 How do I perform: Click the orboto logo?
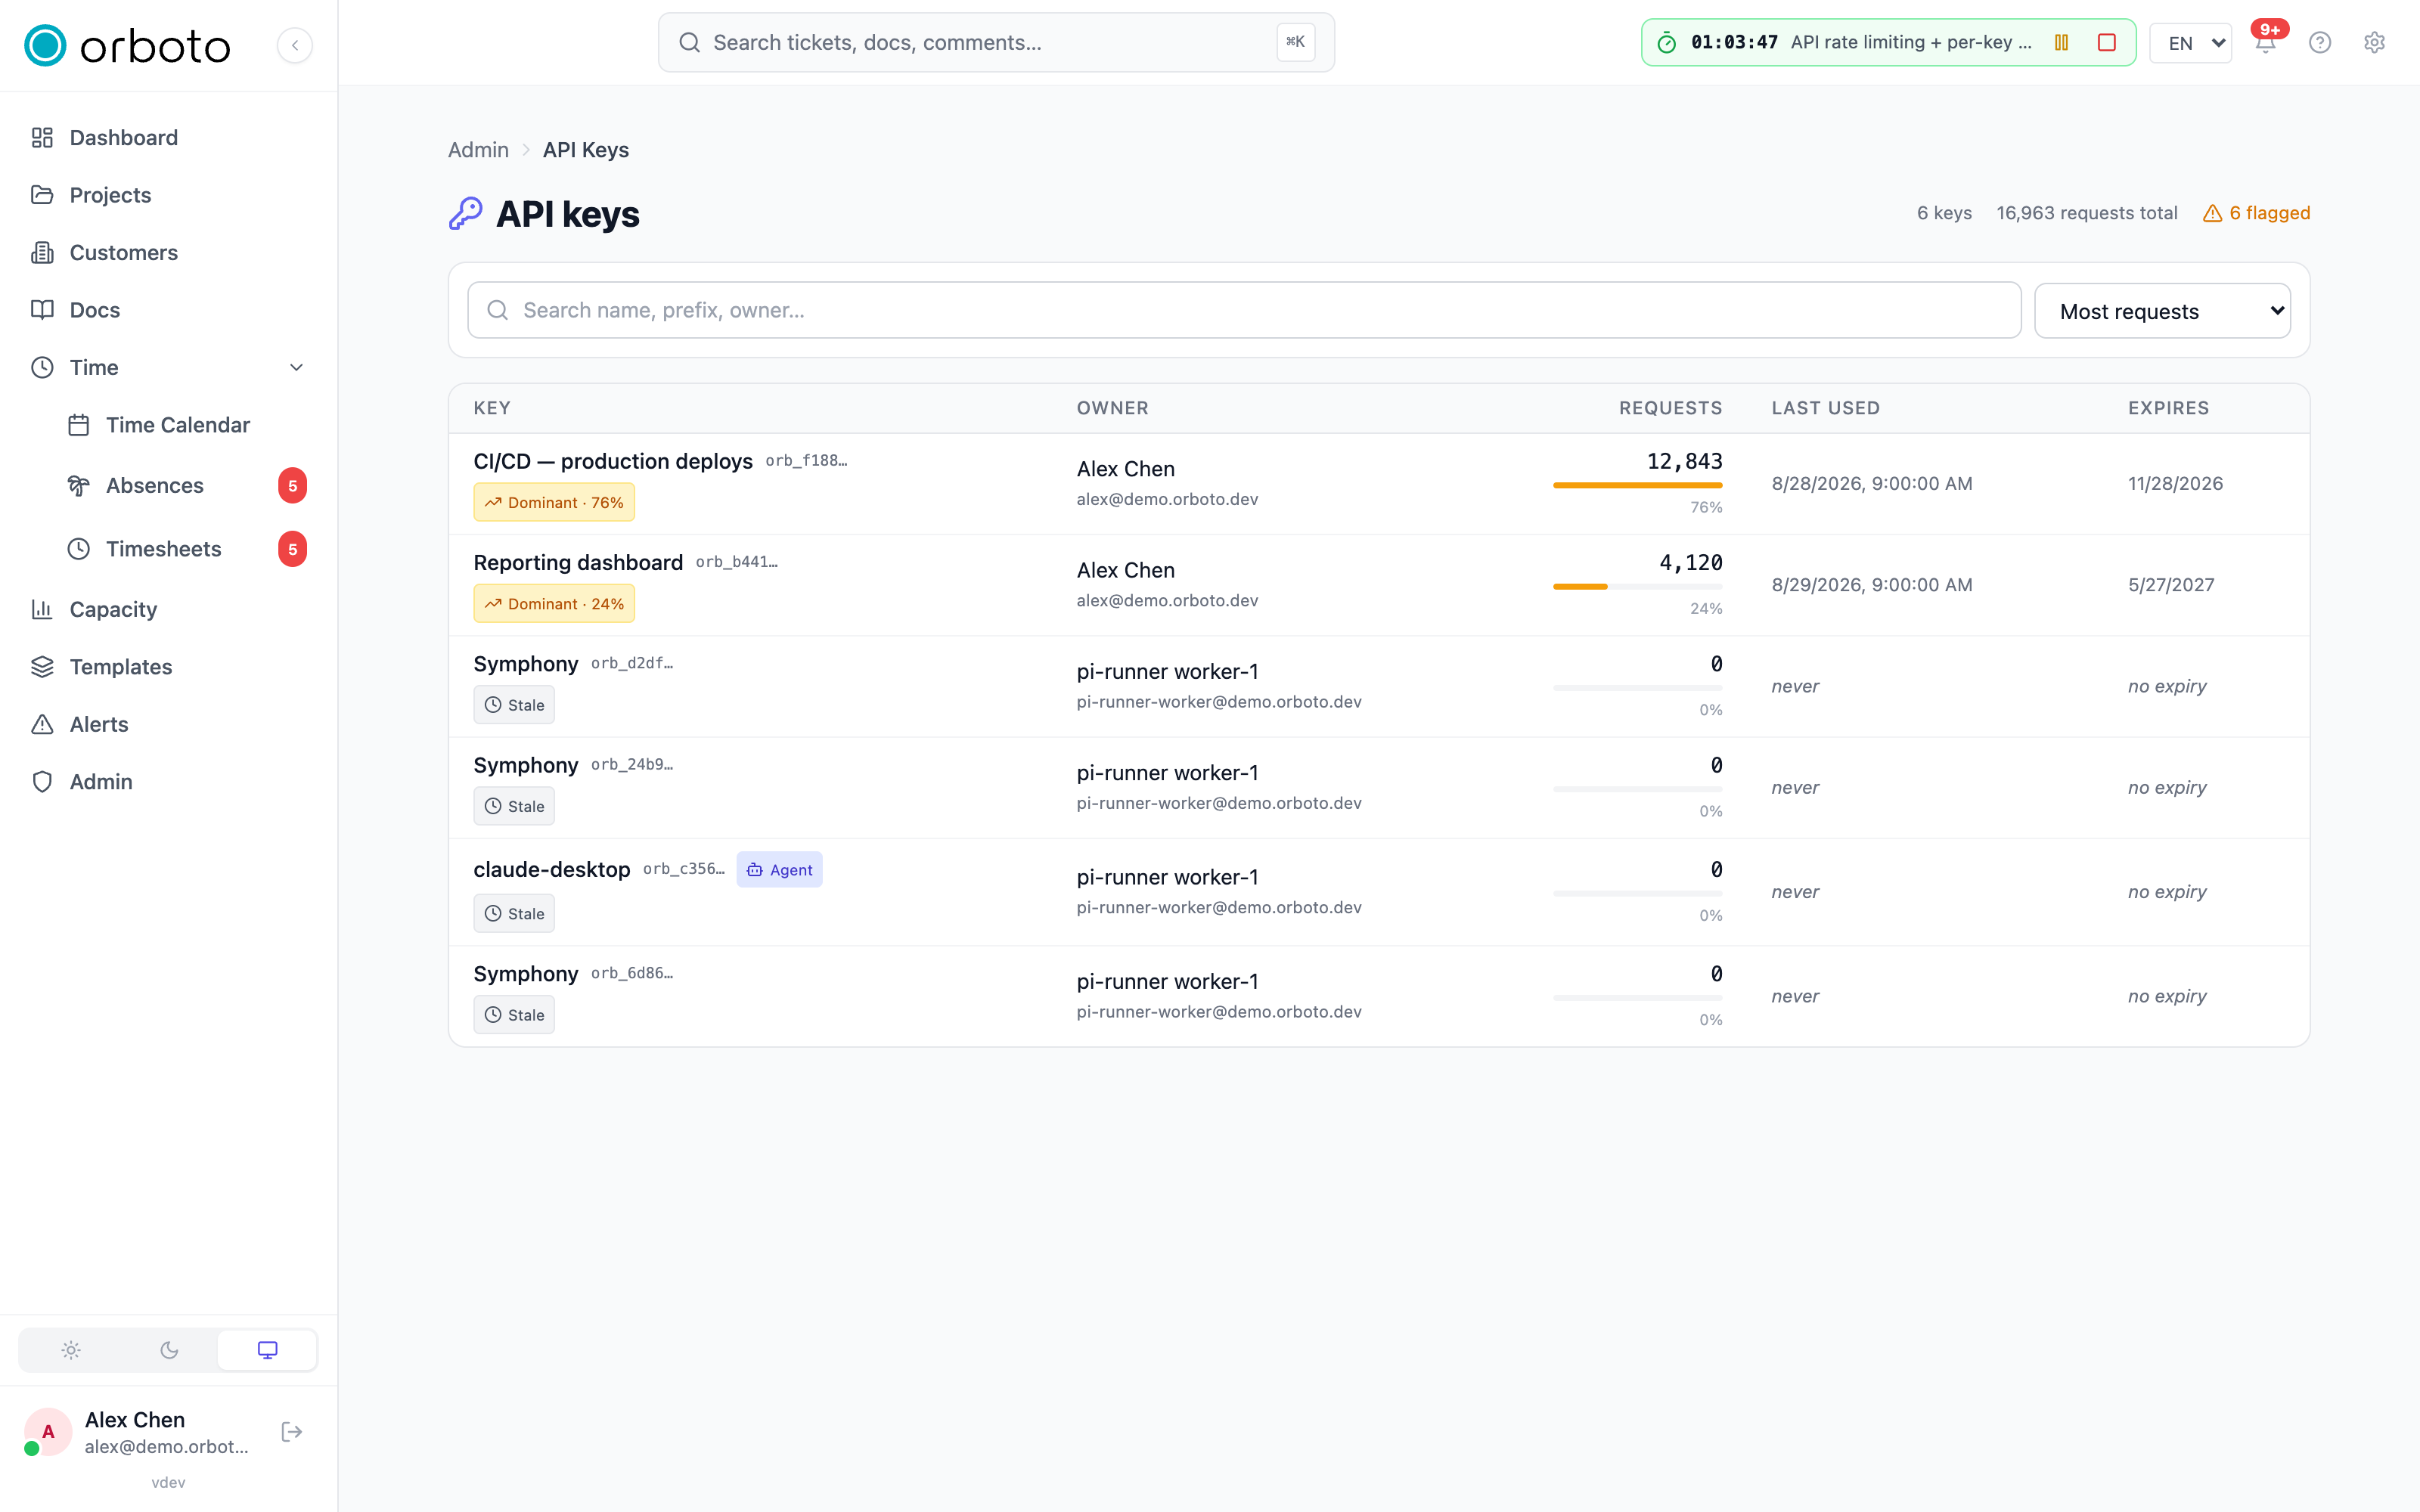click(127, 45)
